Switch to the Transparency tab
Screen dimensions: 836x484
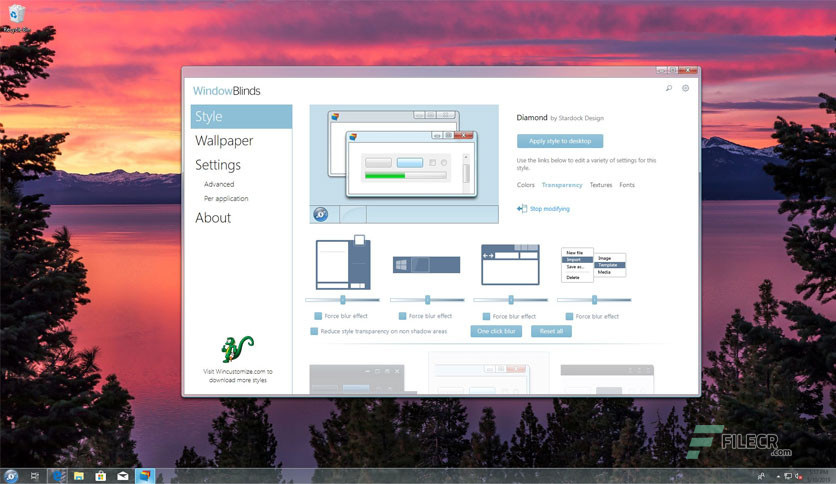561,185
